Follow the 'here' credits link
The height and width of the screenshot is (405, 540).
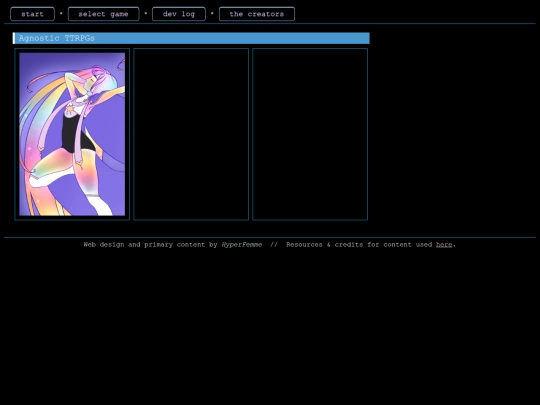pyautogui.click(x=444, y=245)
